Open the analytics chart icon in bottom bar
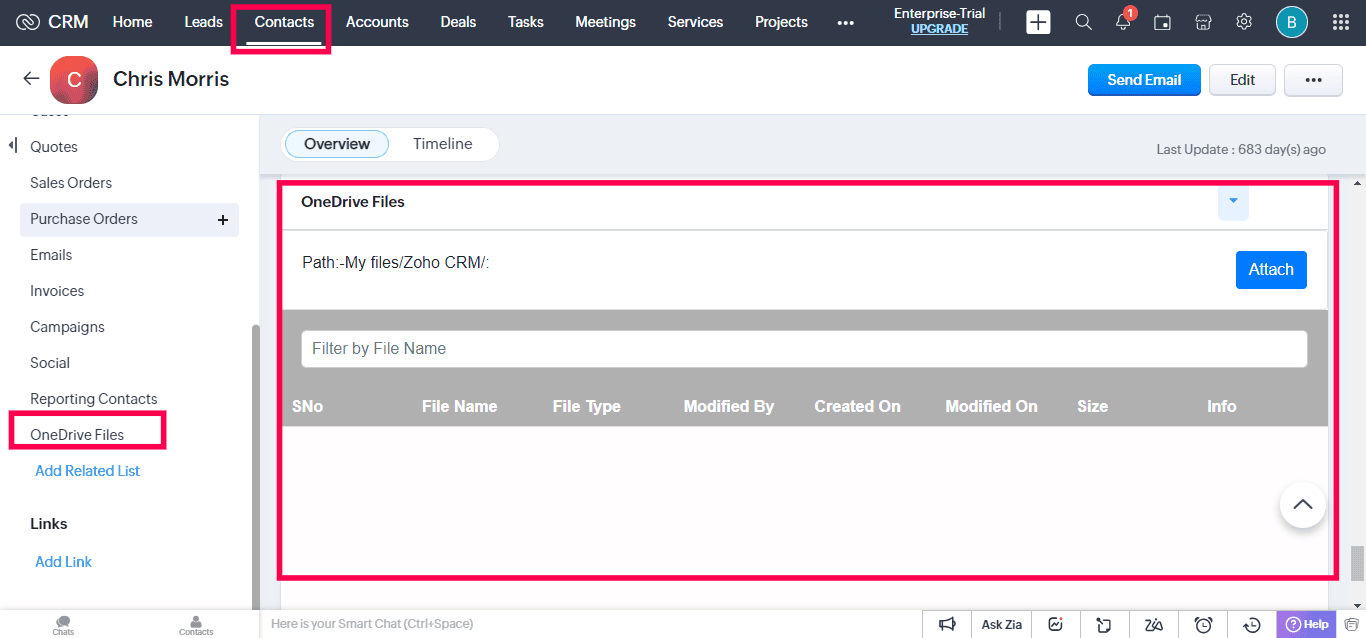1366x638 pixels. coord(1055,624)
